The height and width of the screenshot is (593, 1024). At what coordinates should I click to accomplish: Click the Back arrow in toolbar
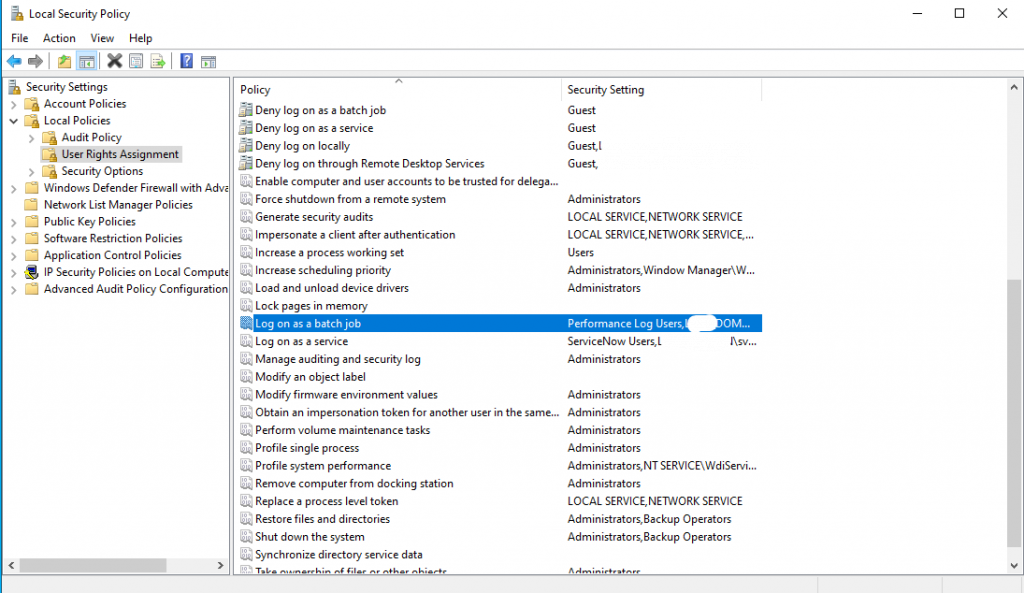click(x=14, y=61)
